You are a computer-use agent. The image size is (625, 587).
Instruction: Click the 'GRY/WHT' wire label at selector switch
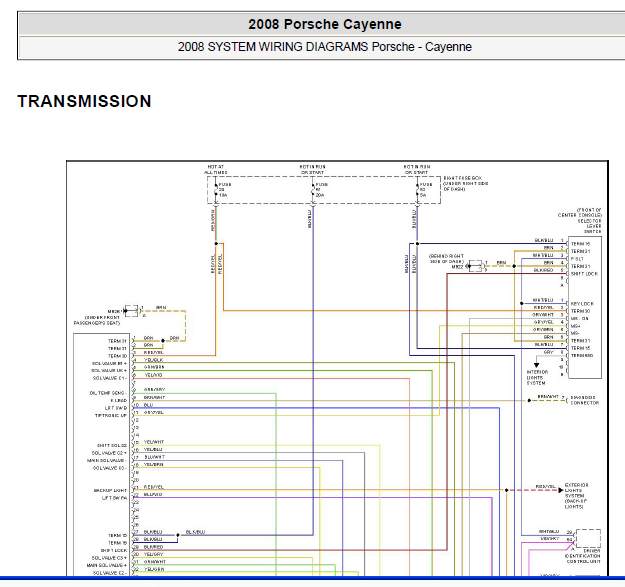(x=542, y=314)
